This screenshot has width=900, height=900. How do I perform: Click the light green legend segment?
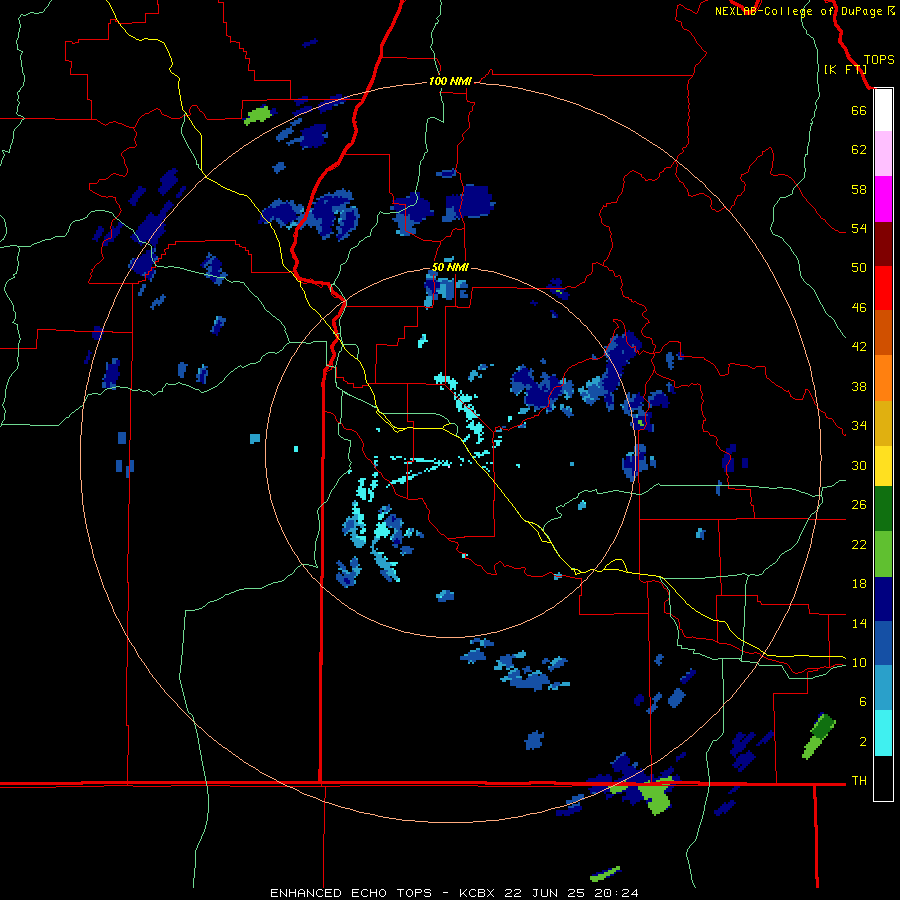[883, 554]
